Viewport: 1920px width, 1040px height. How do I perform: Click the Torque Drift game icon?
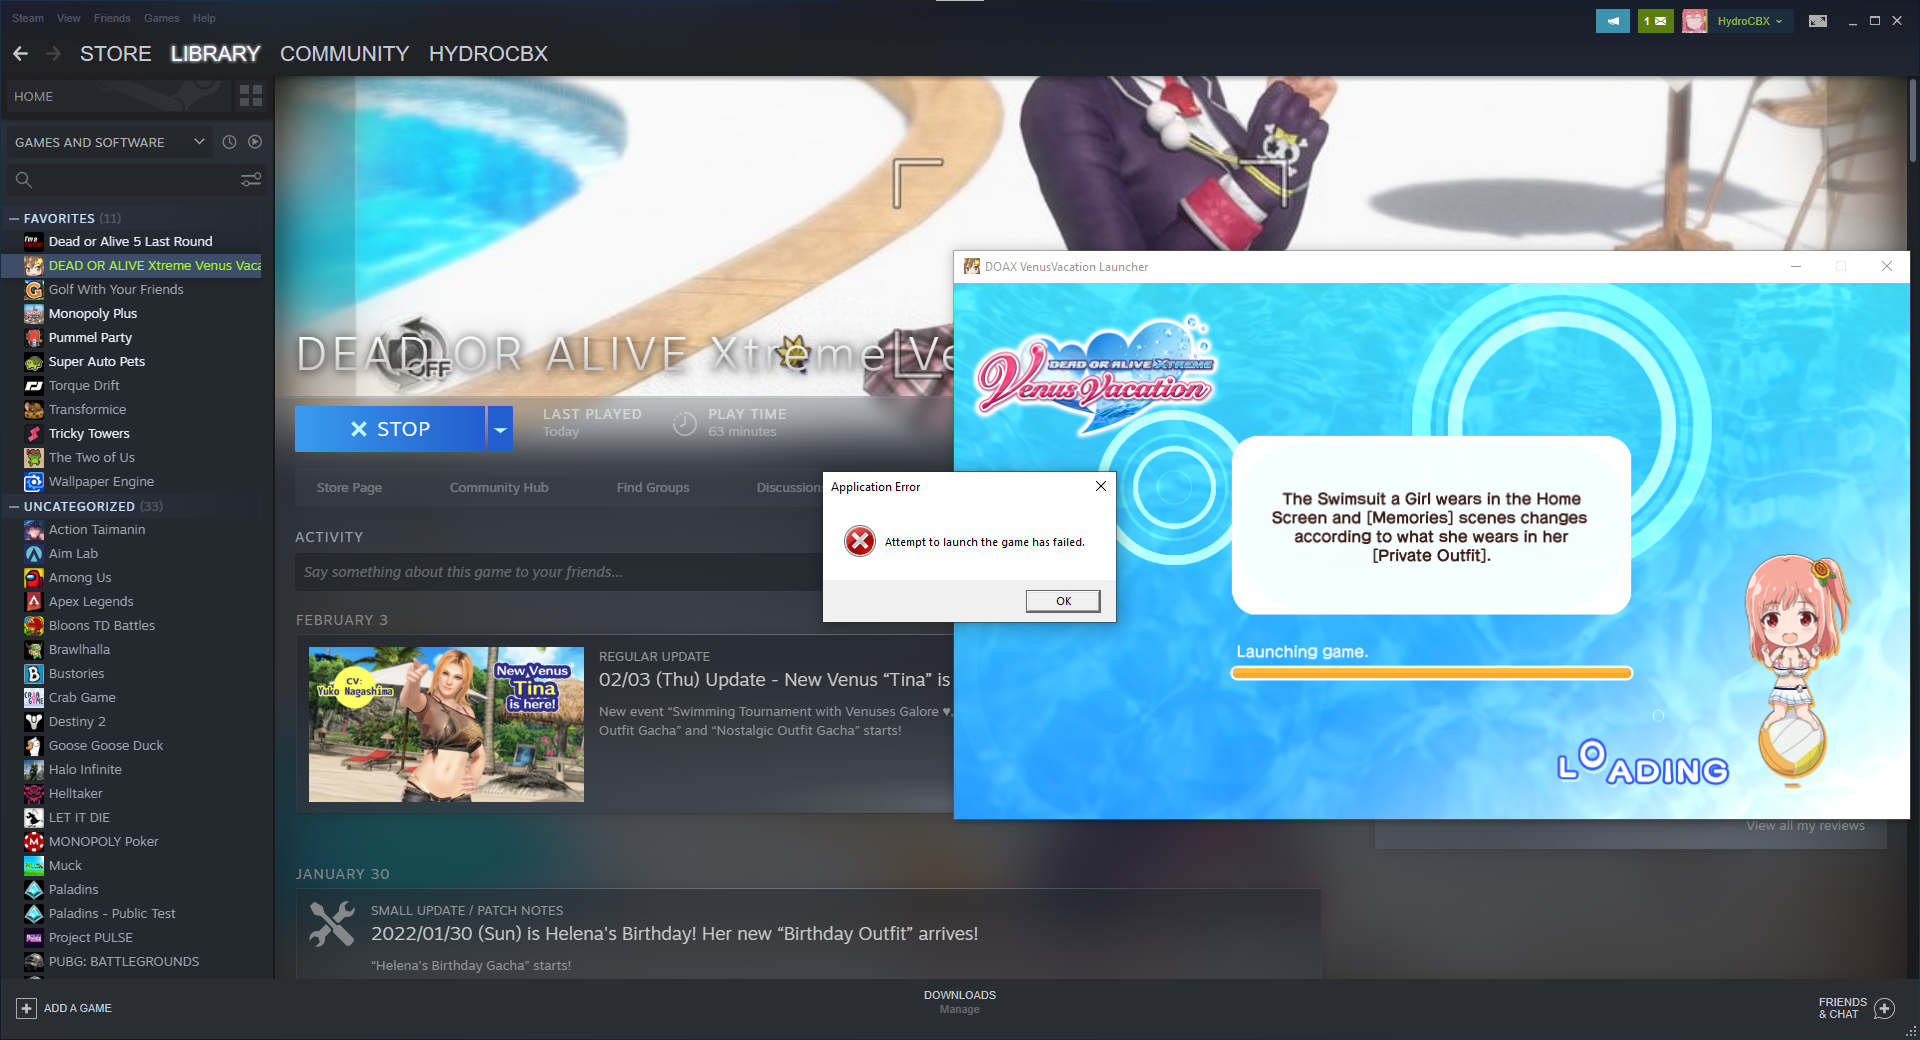(34, 386)
